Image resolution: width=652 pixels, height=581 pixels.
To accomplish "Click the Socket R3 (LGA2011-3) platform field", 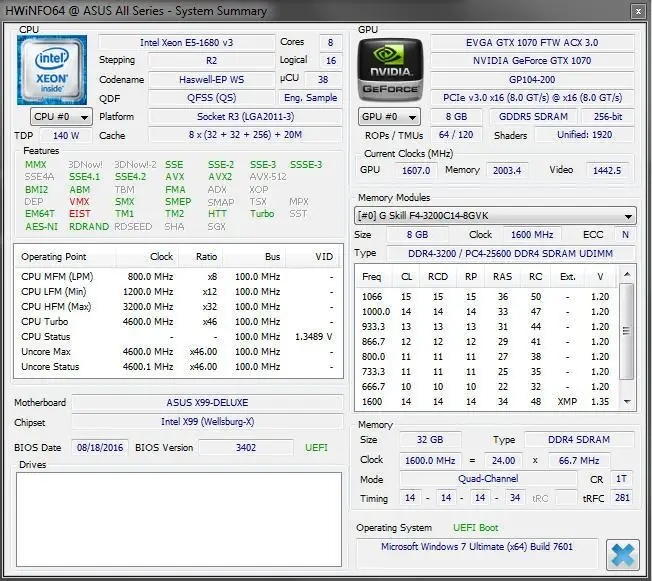I will [245, 116].
